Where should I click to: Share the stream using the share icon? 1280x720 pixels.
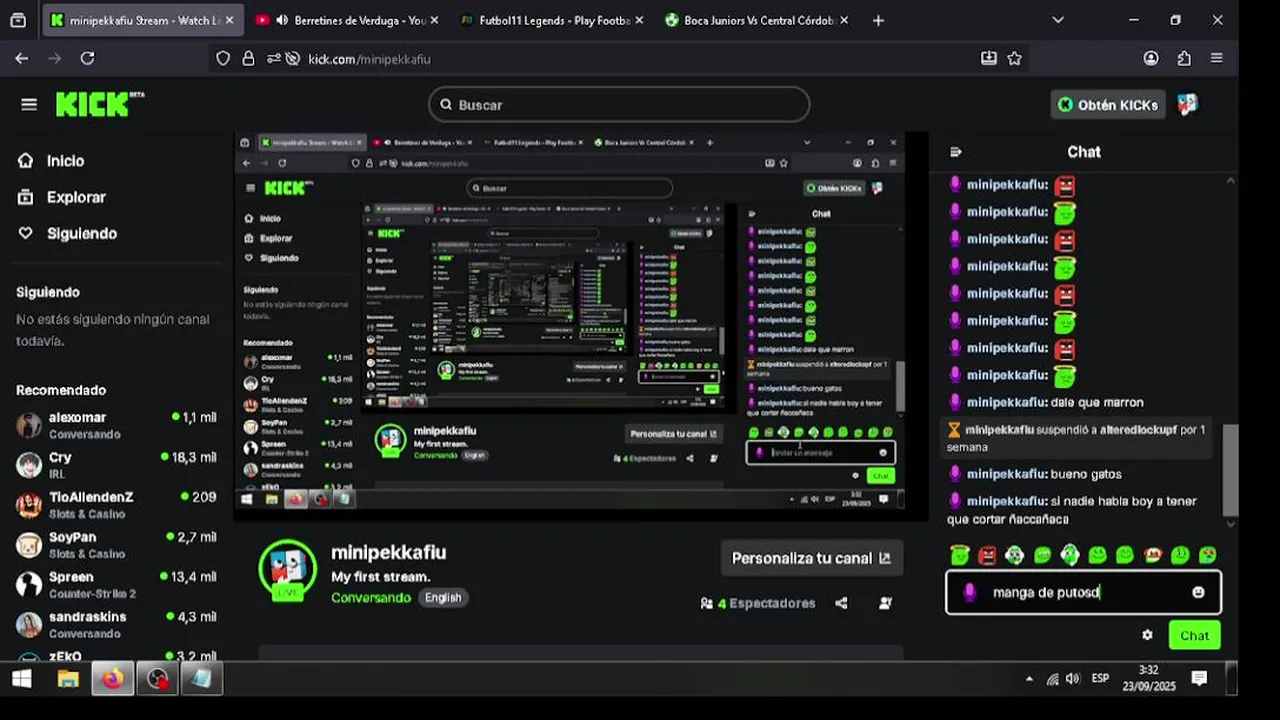click(x=841, y=603)
